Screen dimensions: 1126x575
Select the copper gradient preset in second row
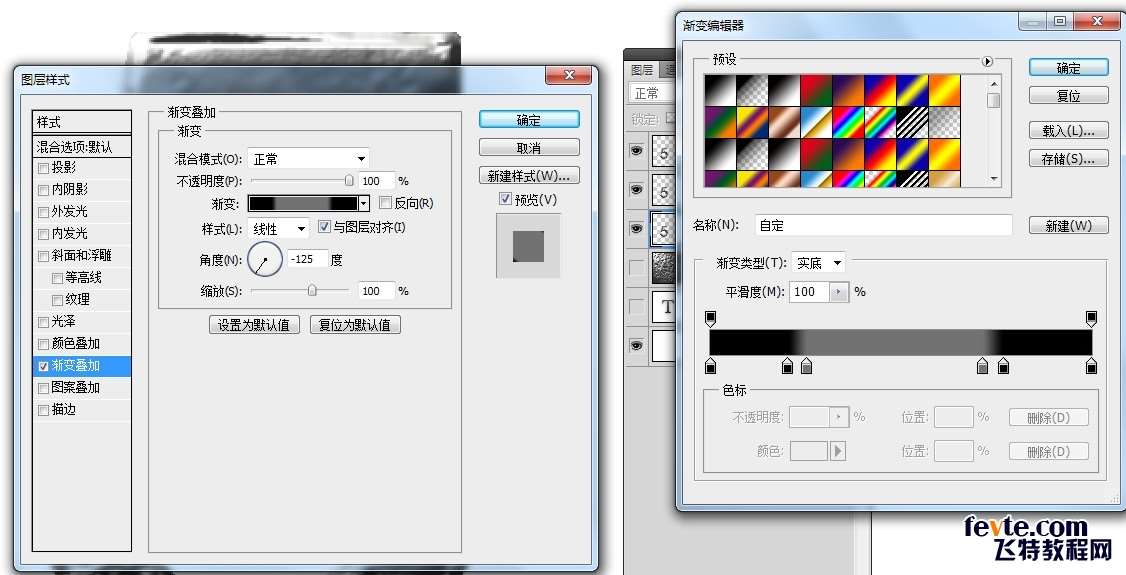point(784,122)
